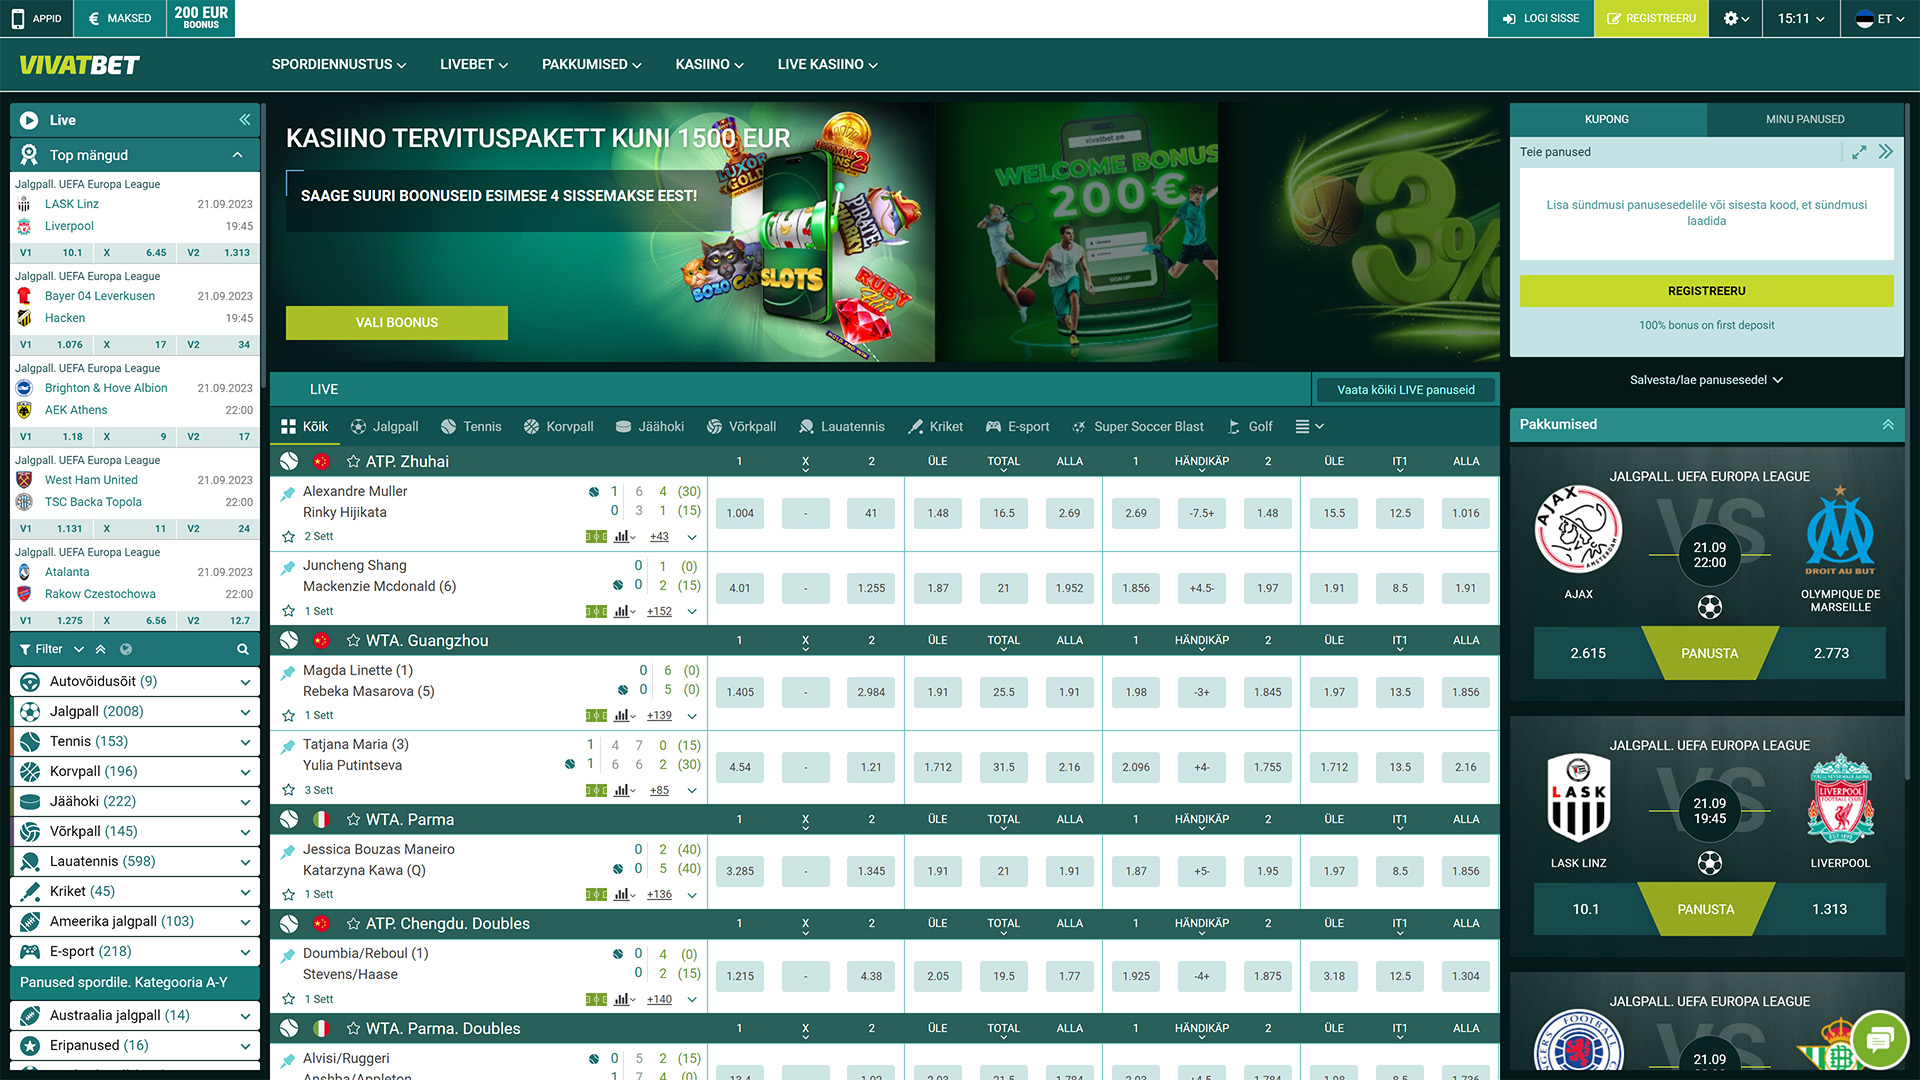Open statistics chart icon for Alexandre Muller match
The image size is (1920, 1080).
(622, 537)
